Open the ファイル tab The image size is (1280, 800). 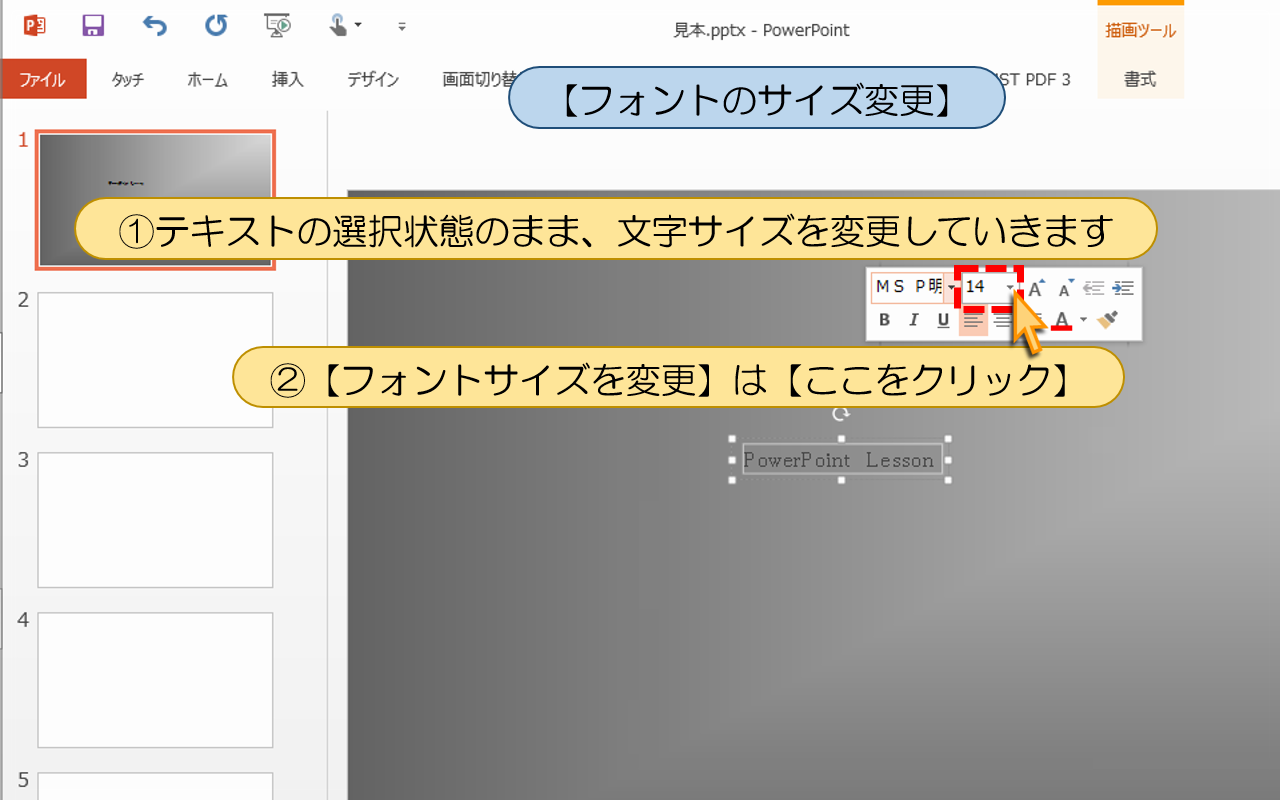43,79
